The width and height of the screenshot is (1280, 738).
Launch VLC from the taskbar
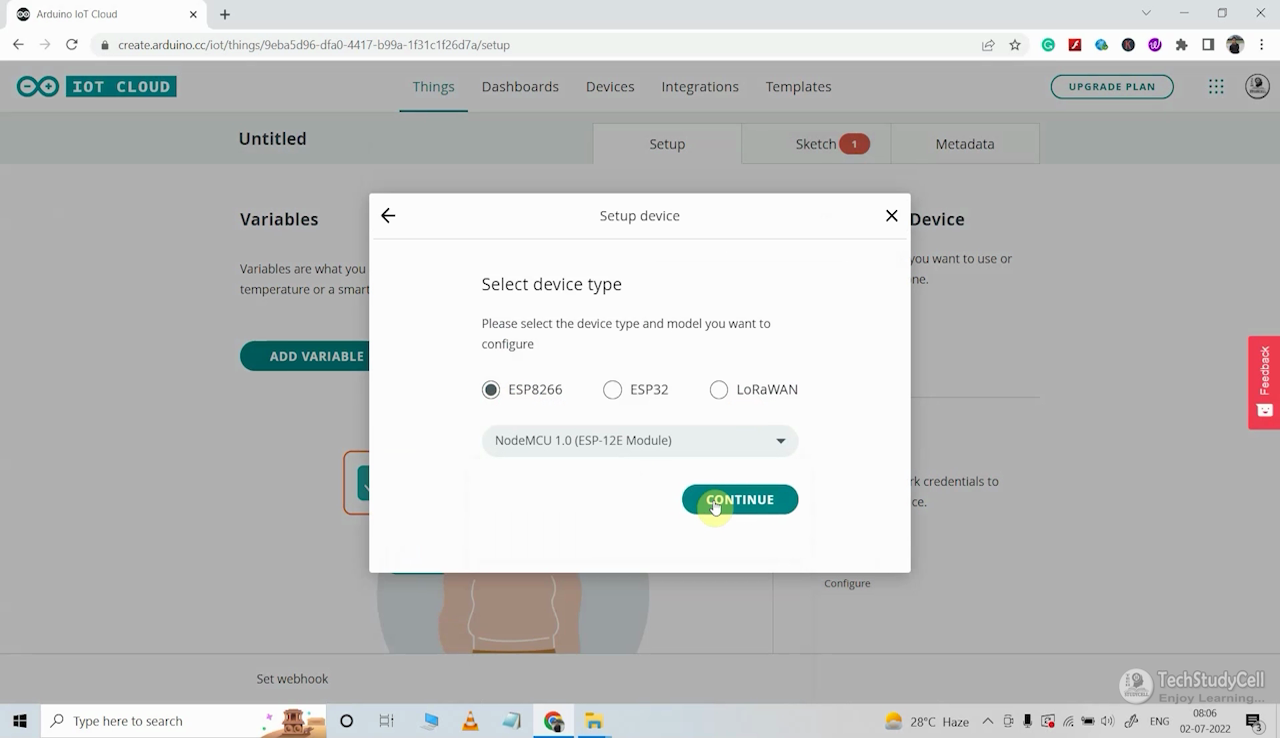pos(470,721)
